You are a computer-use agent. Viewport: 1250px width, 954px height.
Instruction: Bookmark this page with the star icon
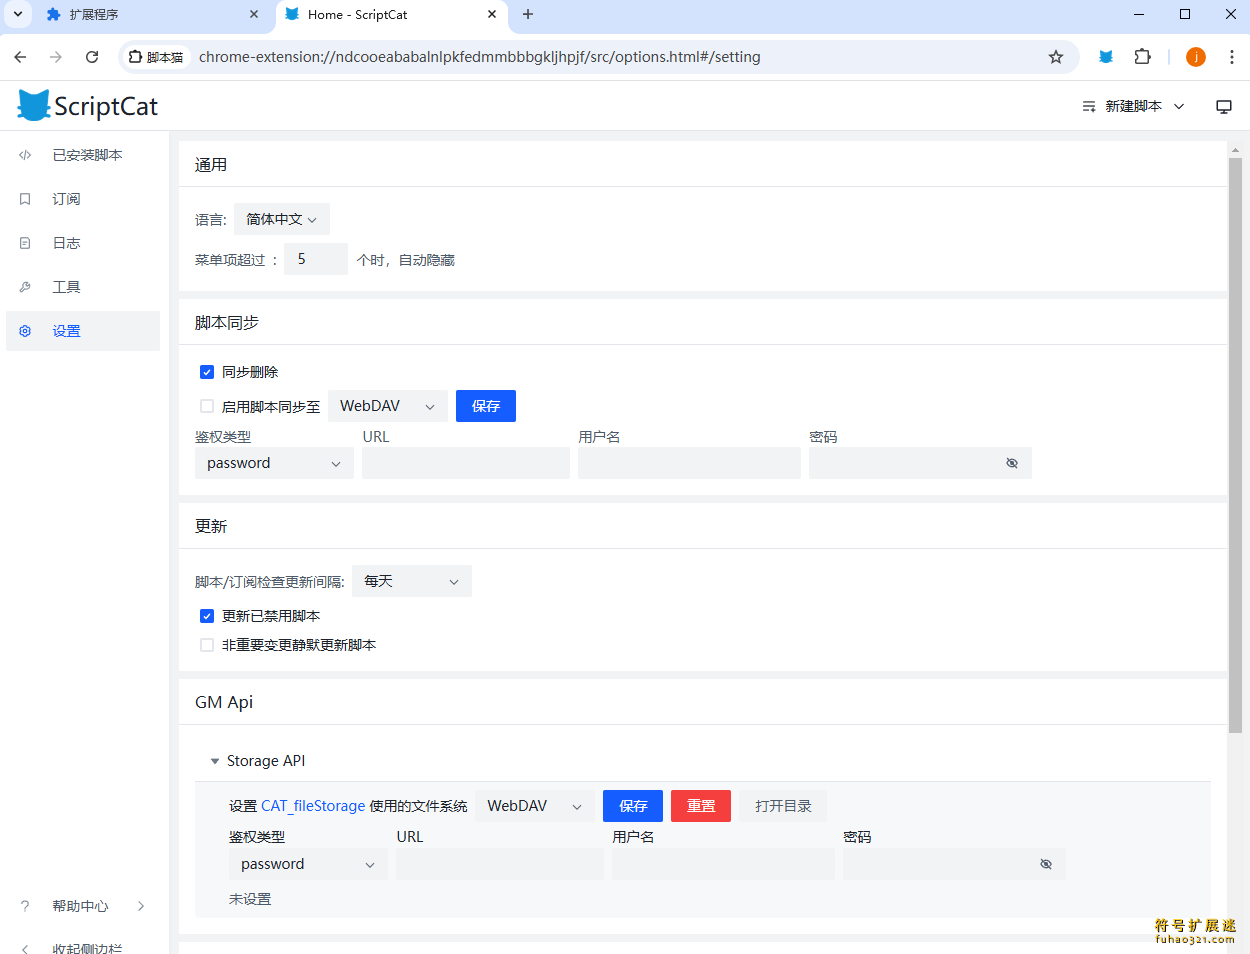click(1055, 57)
